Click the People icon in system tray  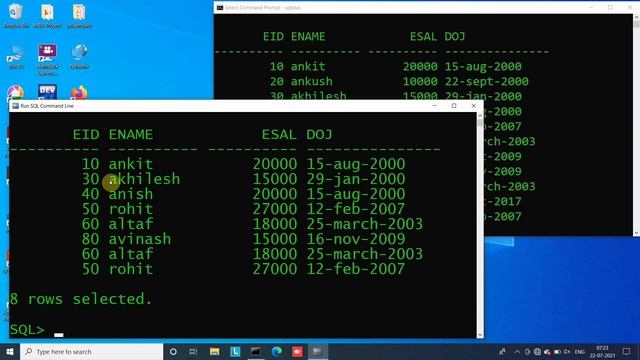point(502,351)
